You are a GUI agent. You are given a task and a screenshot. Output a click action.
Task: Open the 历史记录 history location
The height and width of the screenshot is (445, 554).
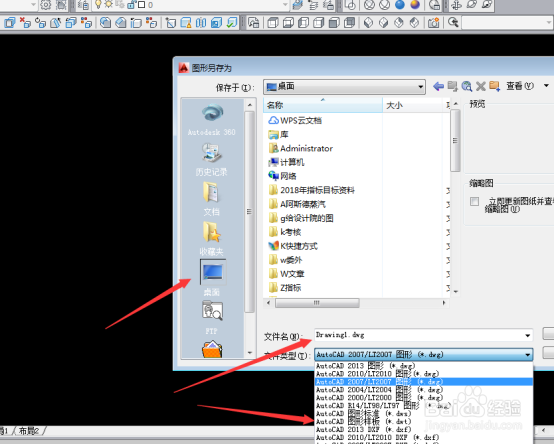tap(212, 159)
